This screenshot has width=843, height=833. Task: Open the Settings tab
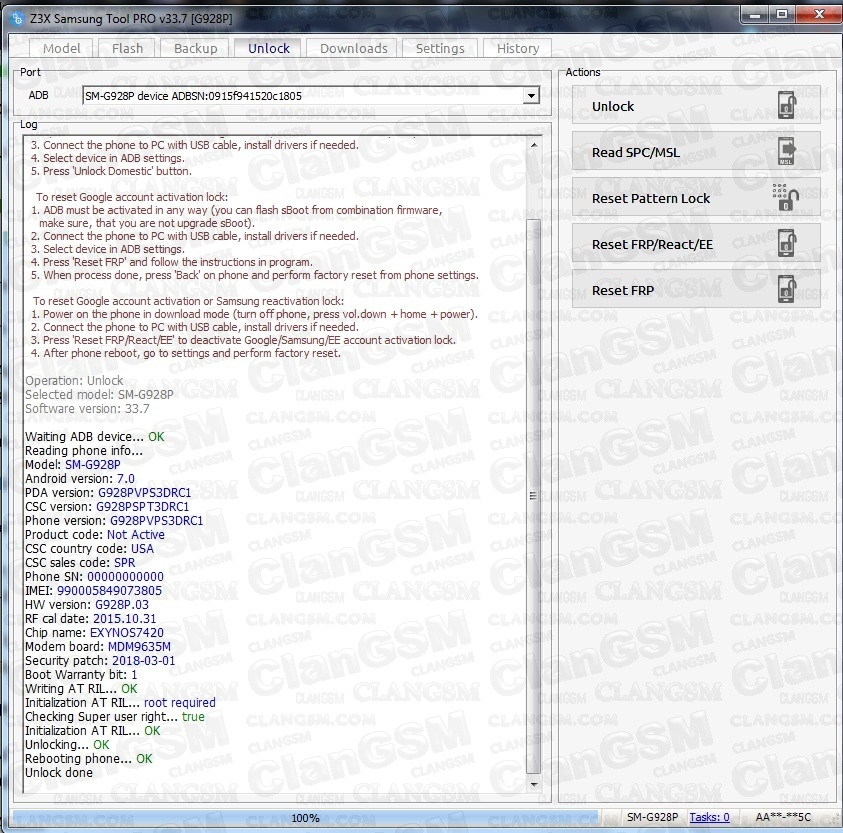click(440, 48)
